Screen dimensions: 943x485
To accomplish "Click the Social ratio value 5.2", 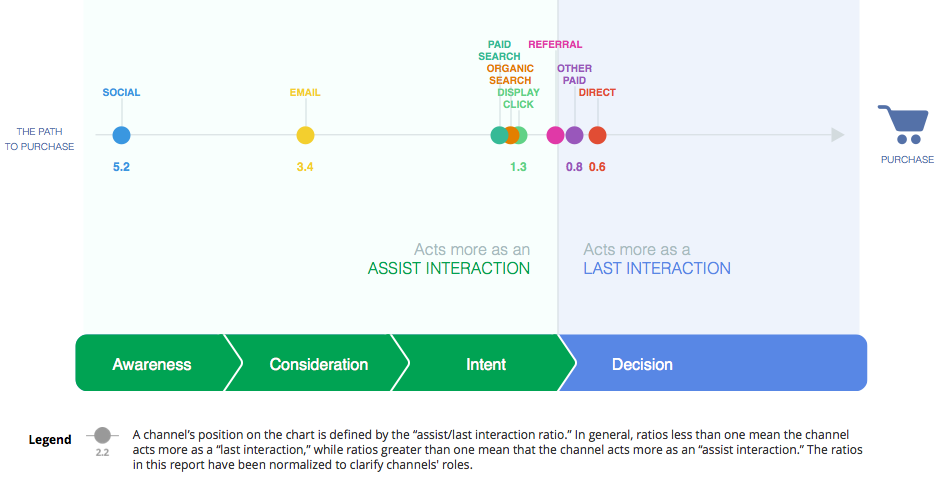I will [x=121, y=167].
